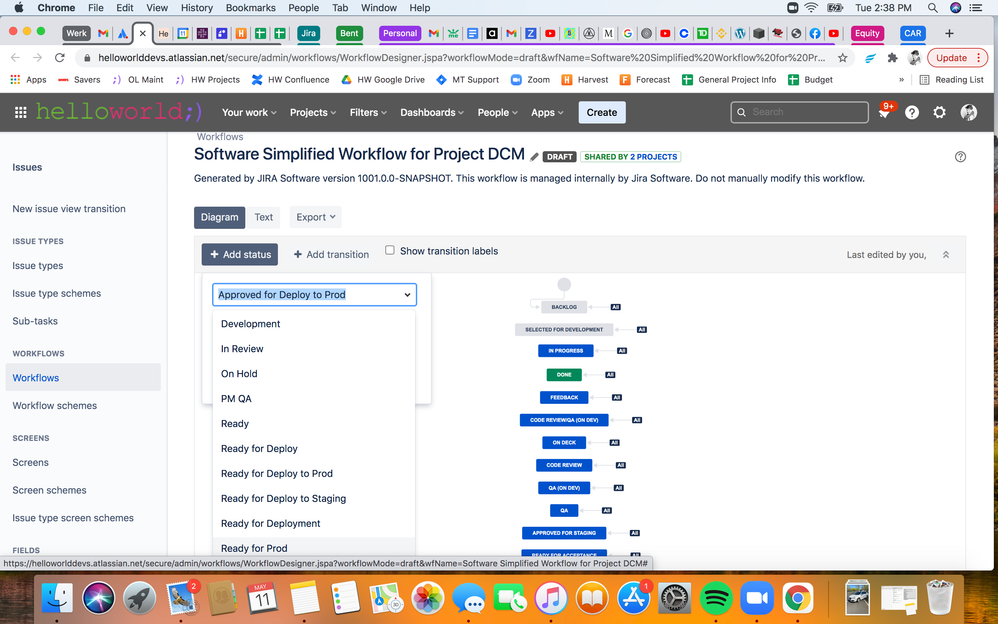
Task: Click the Add status button
Action: pyautogui.click(x=240, y=254)
